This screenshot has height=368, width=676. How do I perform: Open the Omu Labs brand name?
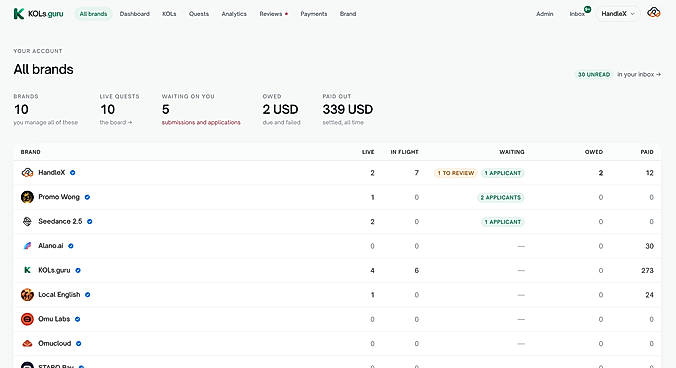54,319
